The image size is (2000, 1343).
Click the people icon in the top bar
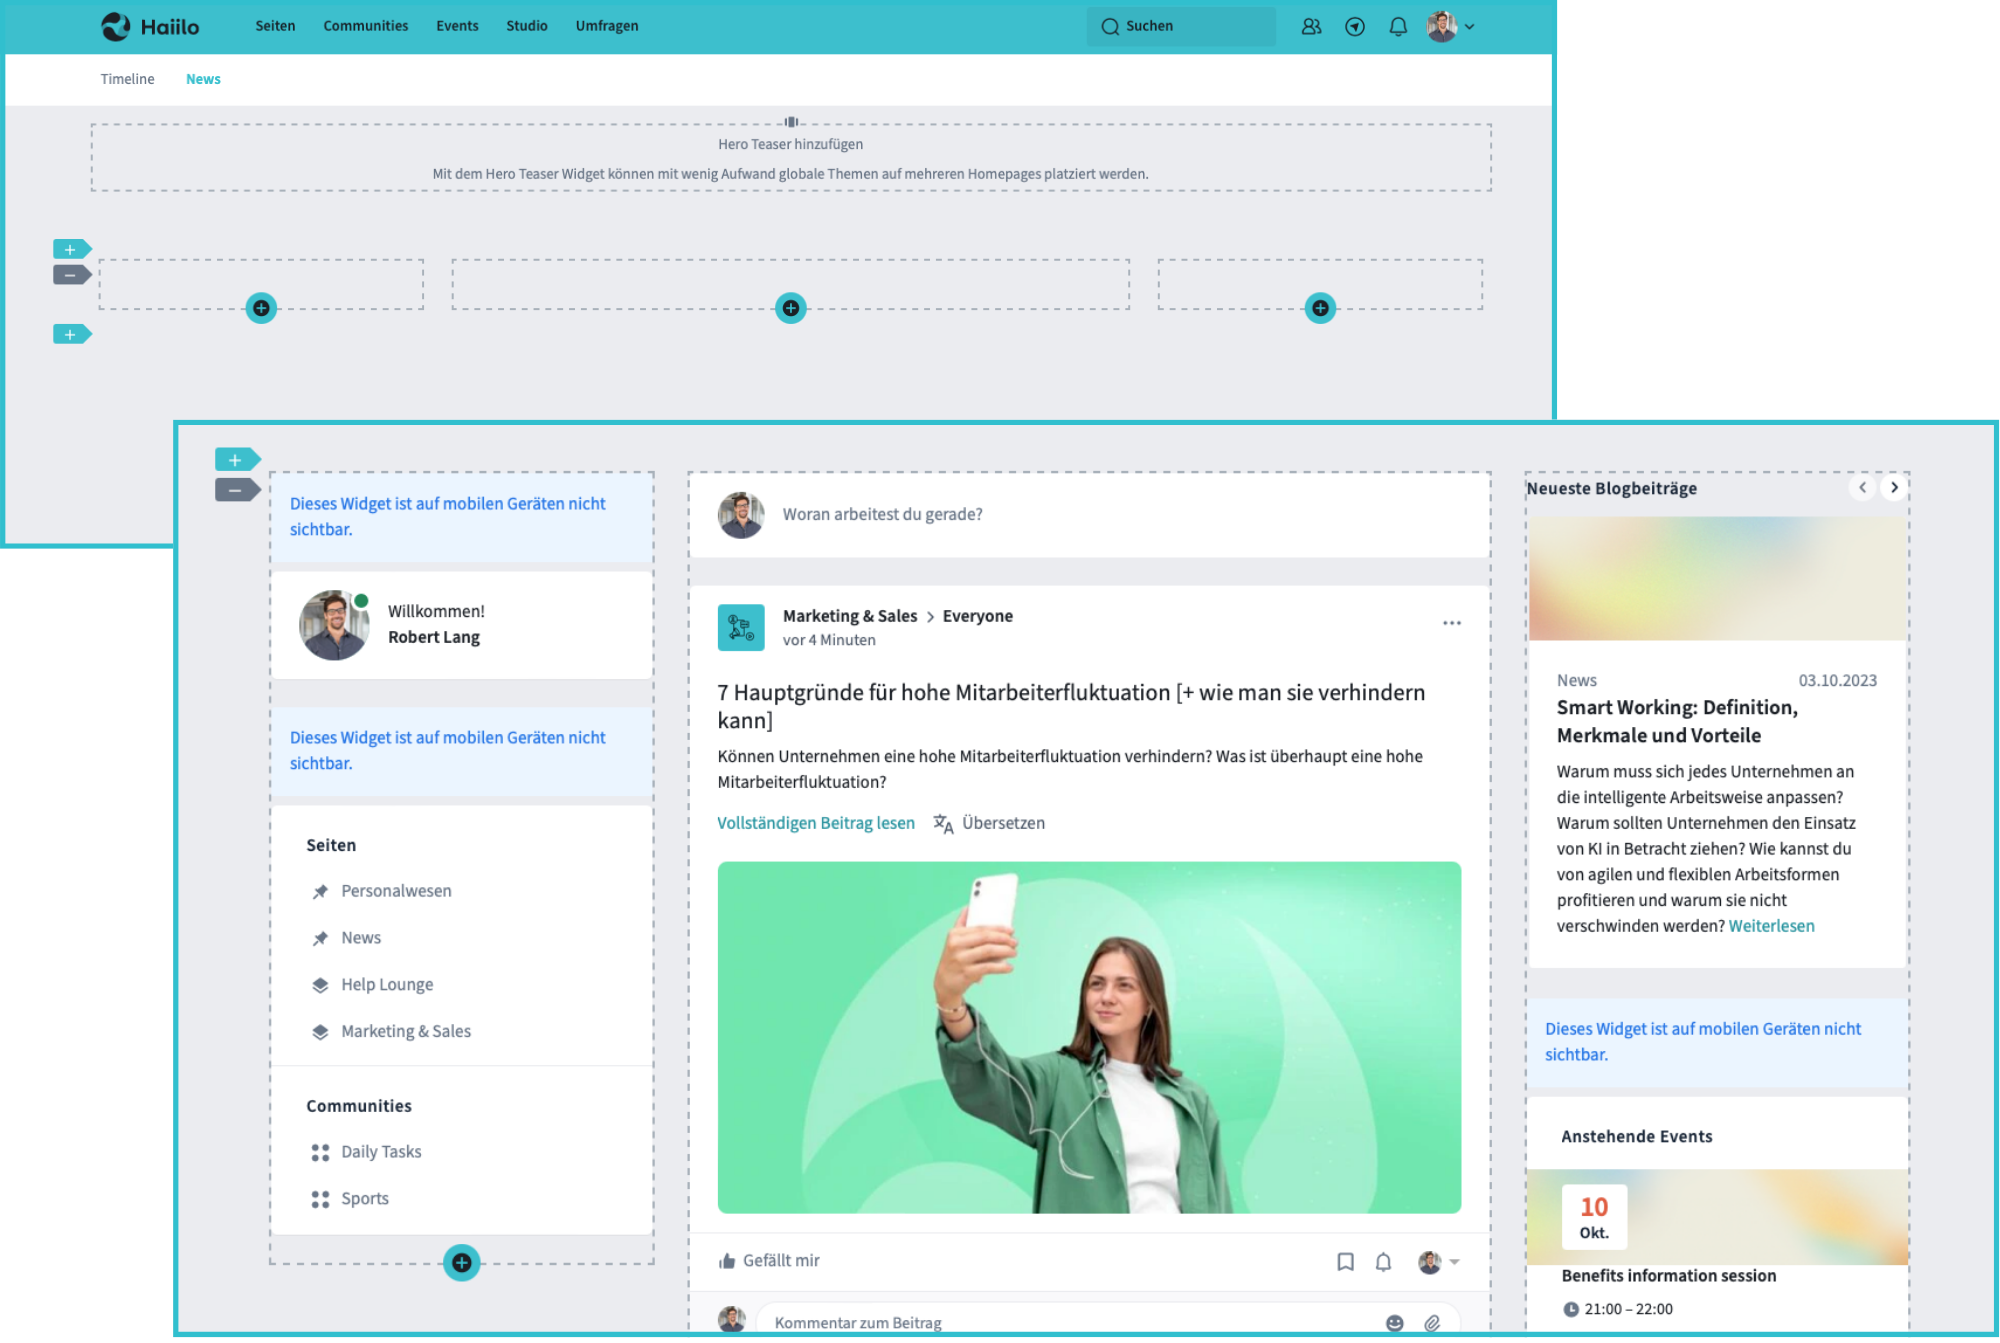click(1311, 26)
